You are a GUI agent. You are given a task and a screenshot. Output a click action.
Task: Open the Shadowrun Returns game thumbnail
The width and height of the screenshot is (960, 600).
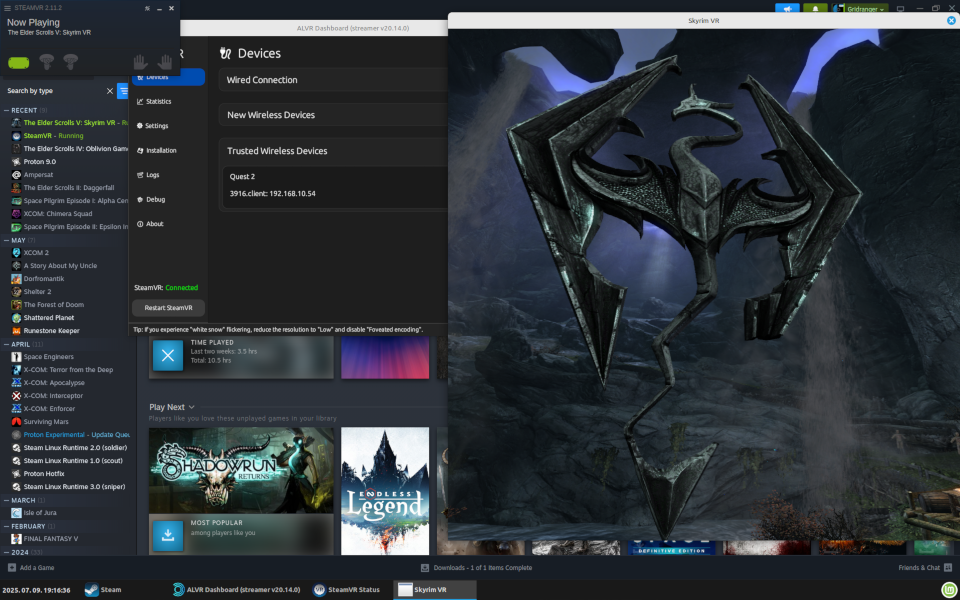[x=241, y=470]
